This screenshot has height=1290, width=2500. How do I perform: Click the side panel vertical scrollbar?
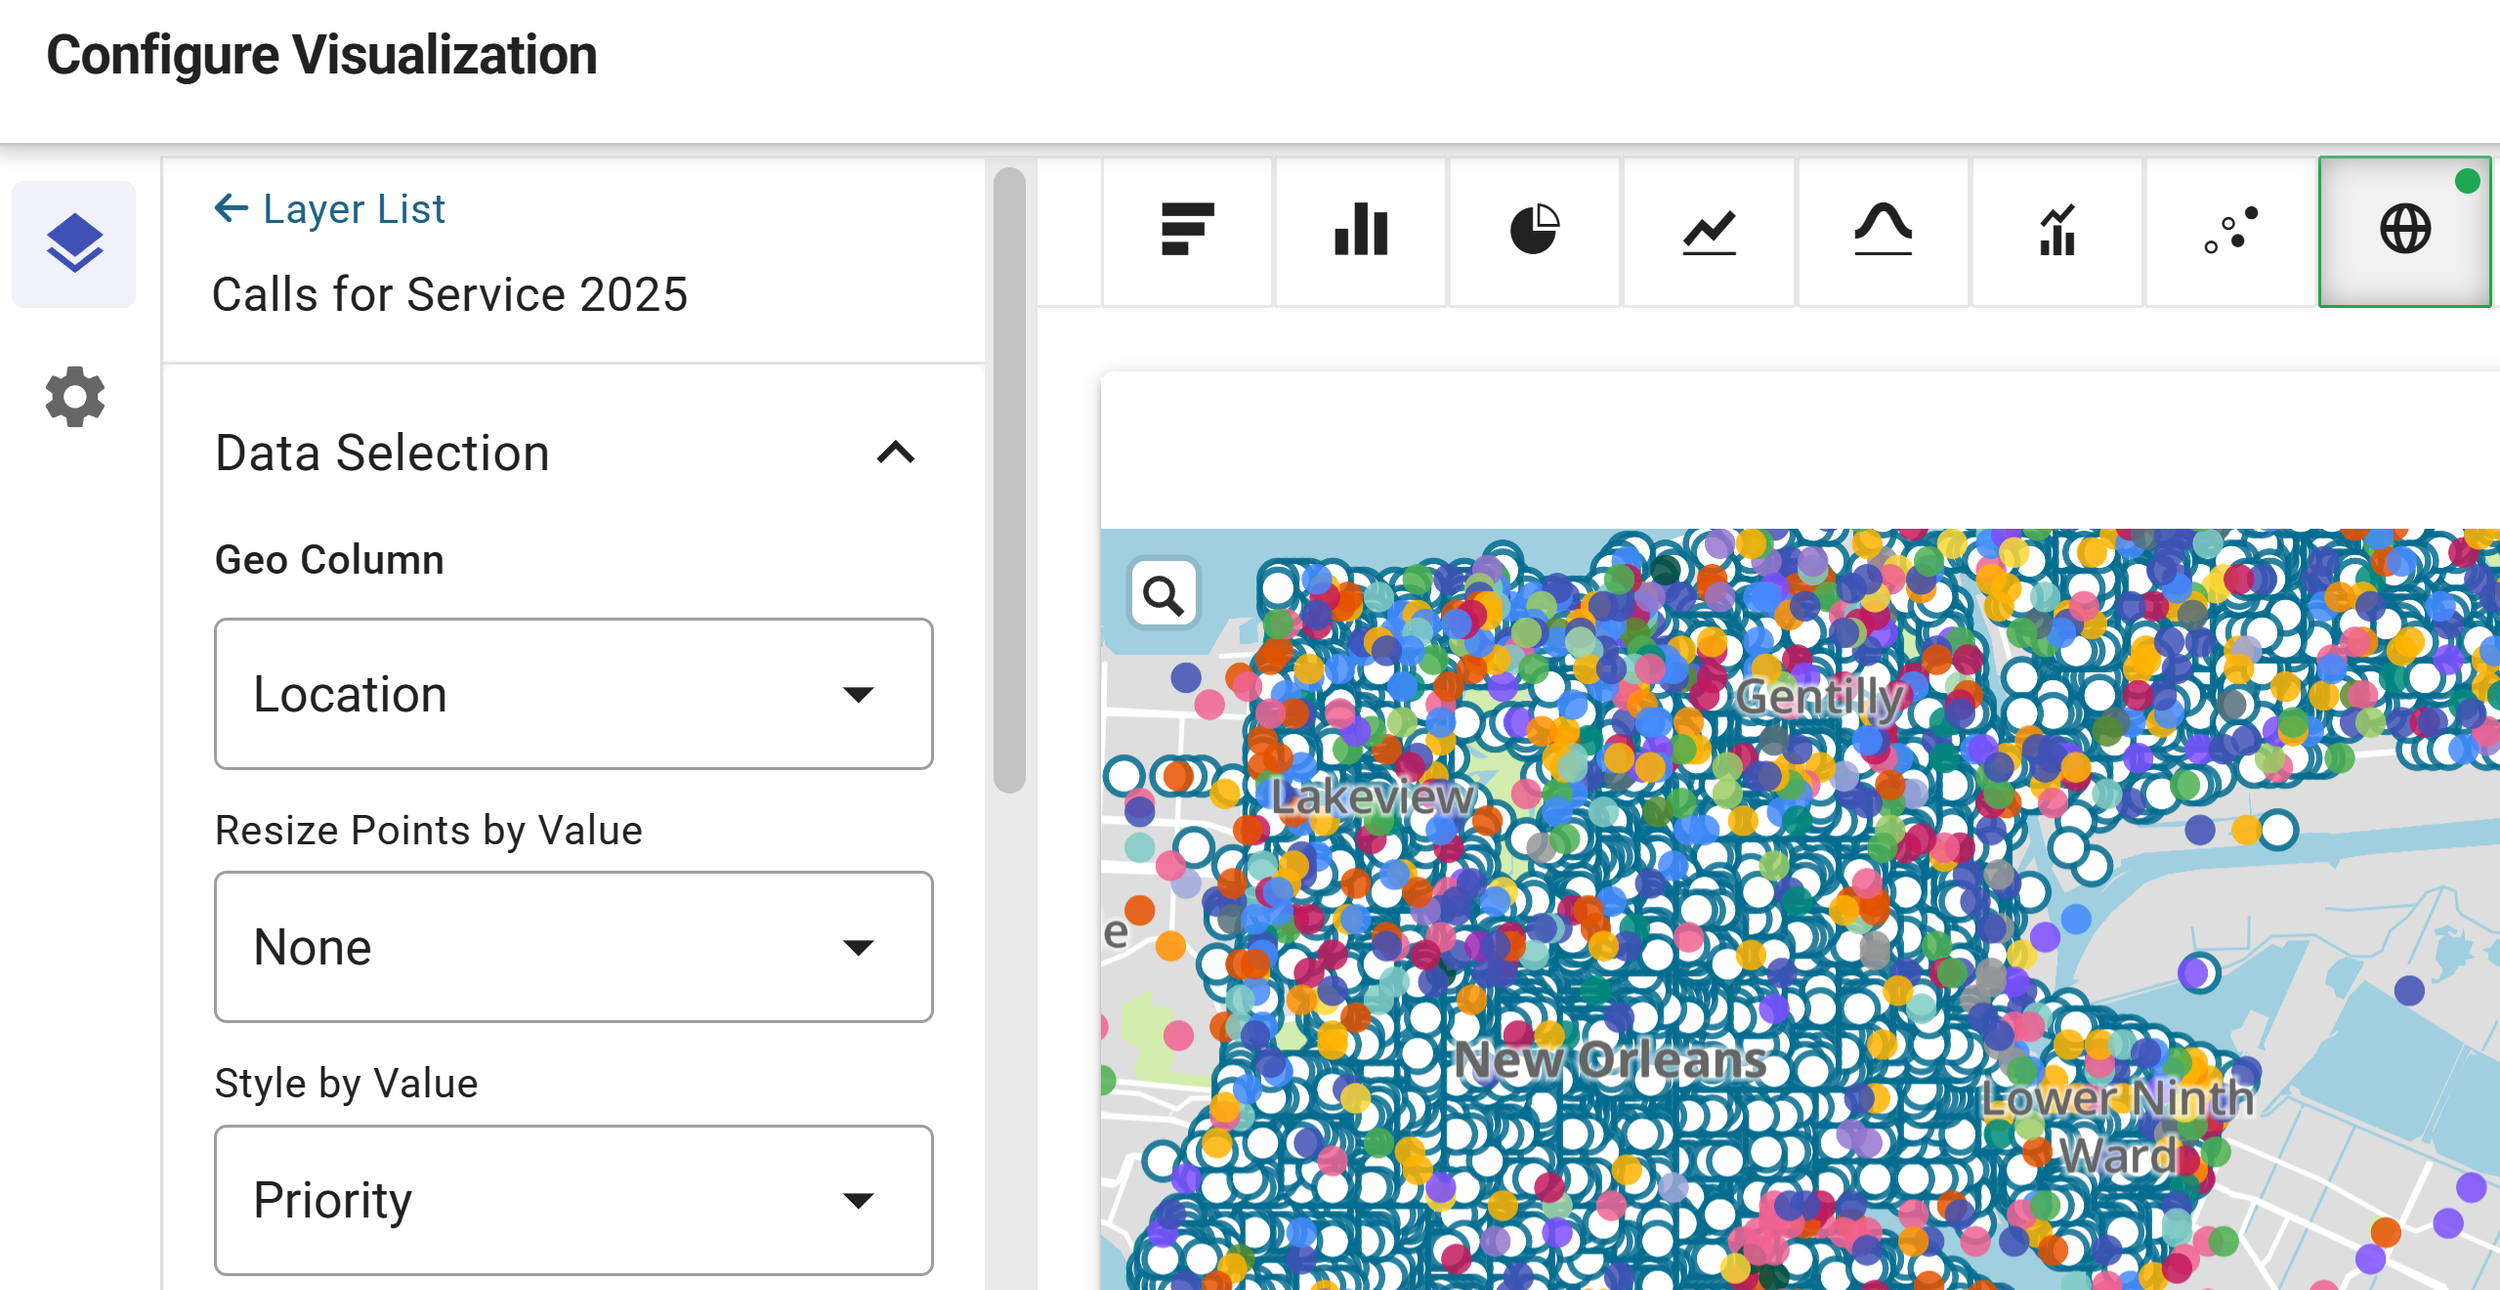click(x=1010, y=480)
